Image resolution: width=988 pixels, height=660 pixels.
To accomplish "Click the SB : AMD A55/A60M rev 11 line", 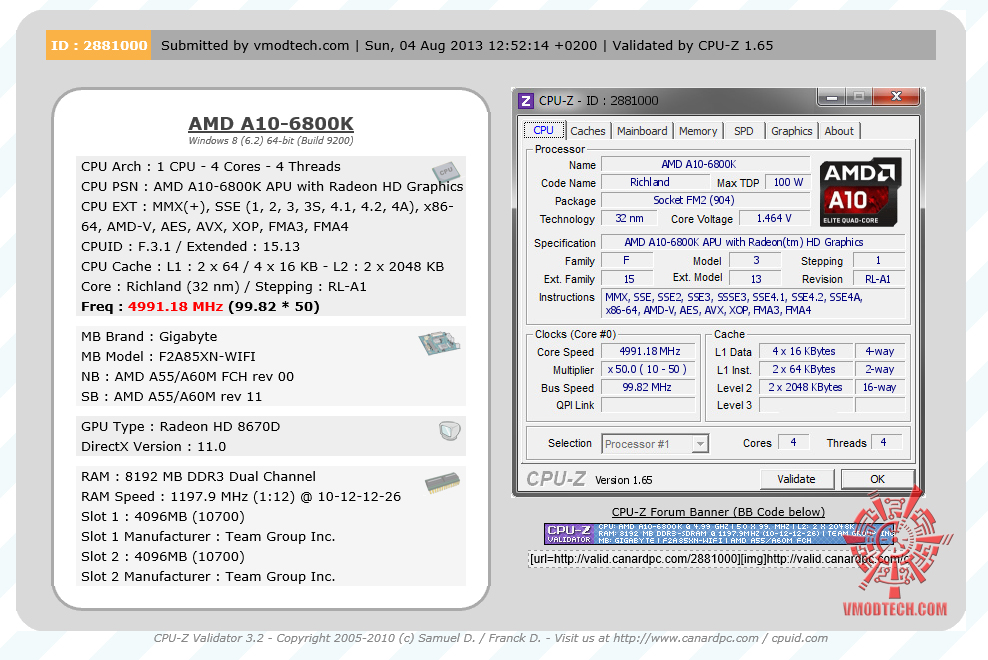I will pyautogui.click(x=171, y=397).
